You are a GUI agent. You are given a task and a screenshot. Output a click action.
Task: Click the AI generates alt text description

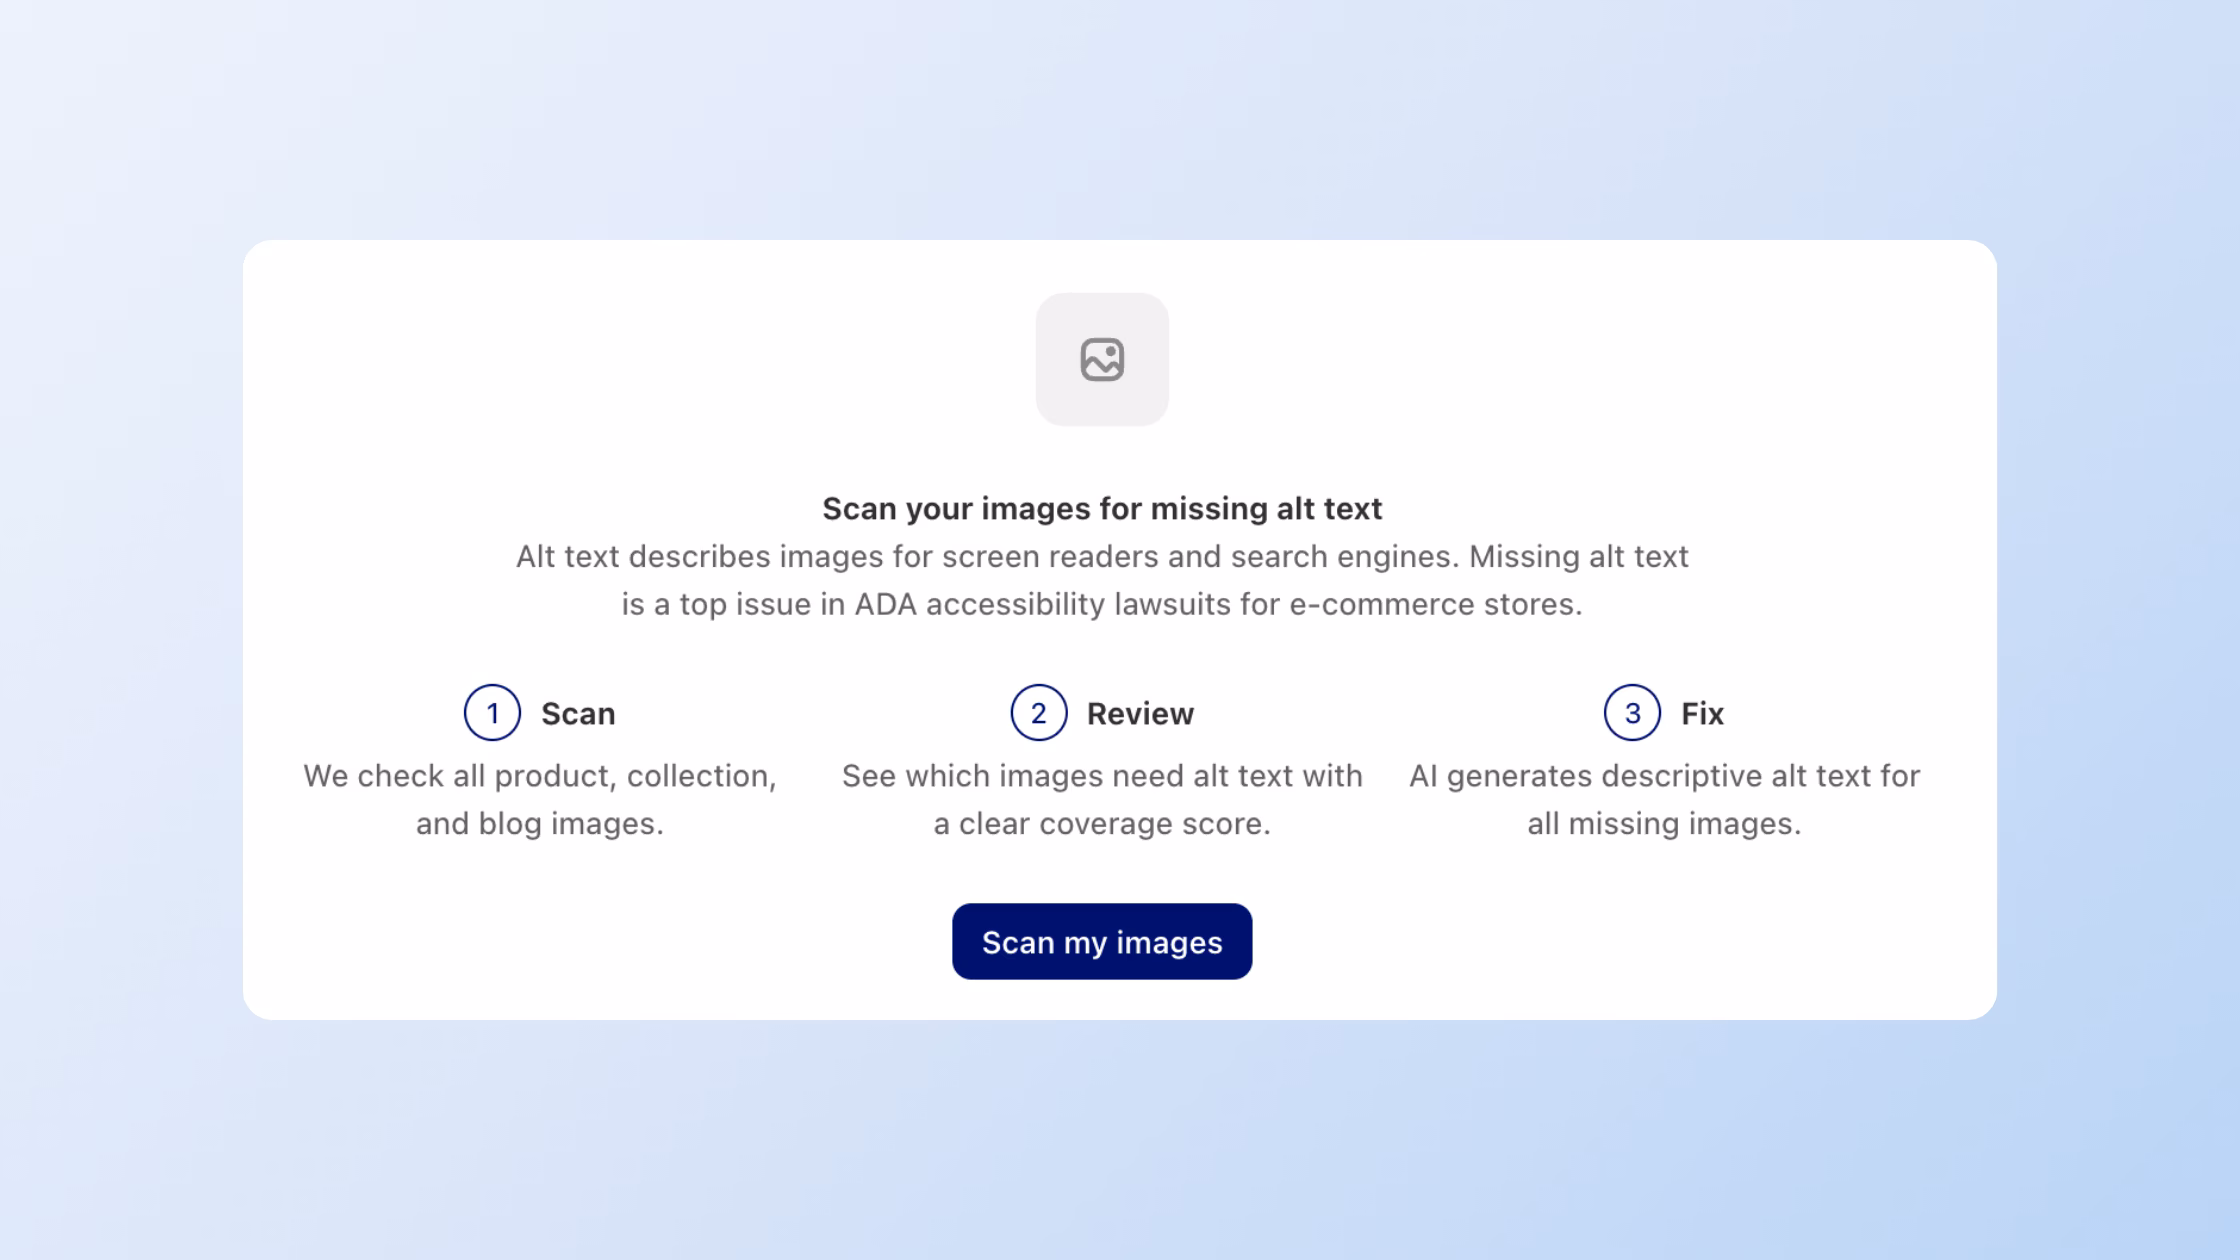(1664, 800)
